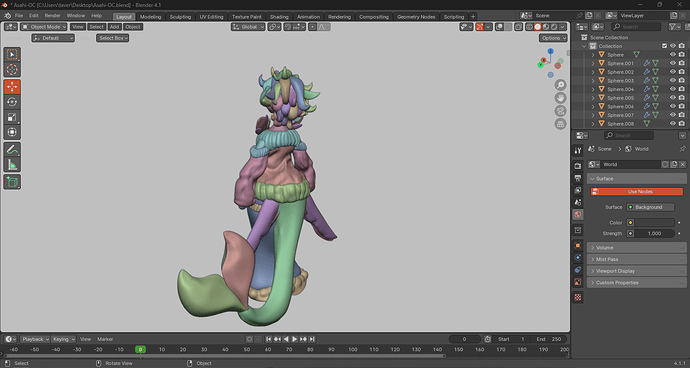This screenshot has height=368, width=690.
Task: Open the timeline Playback popover
Action: (35, 339)
